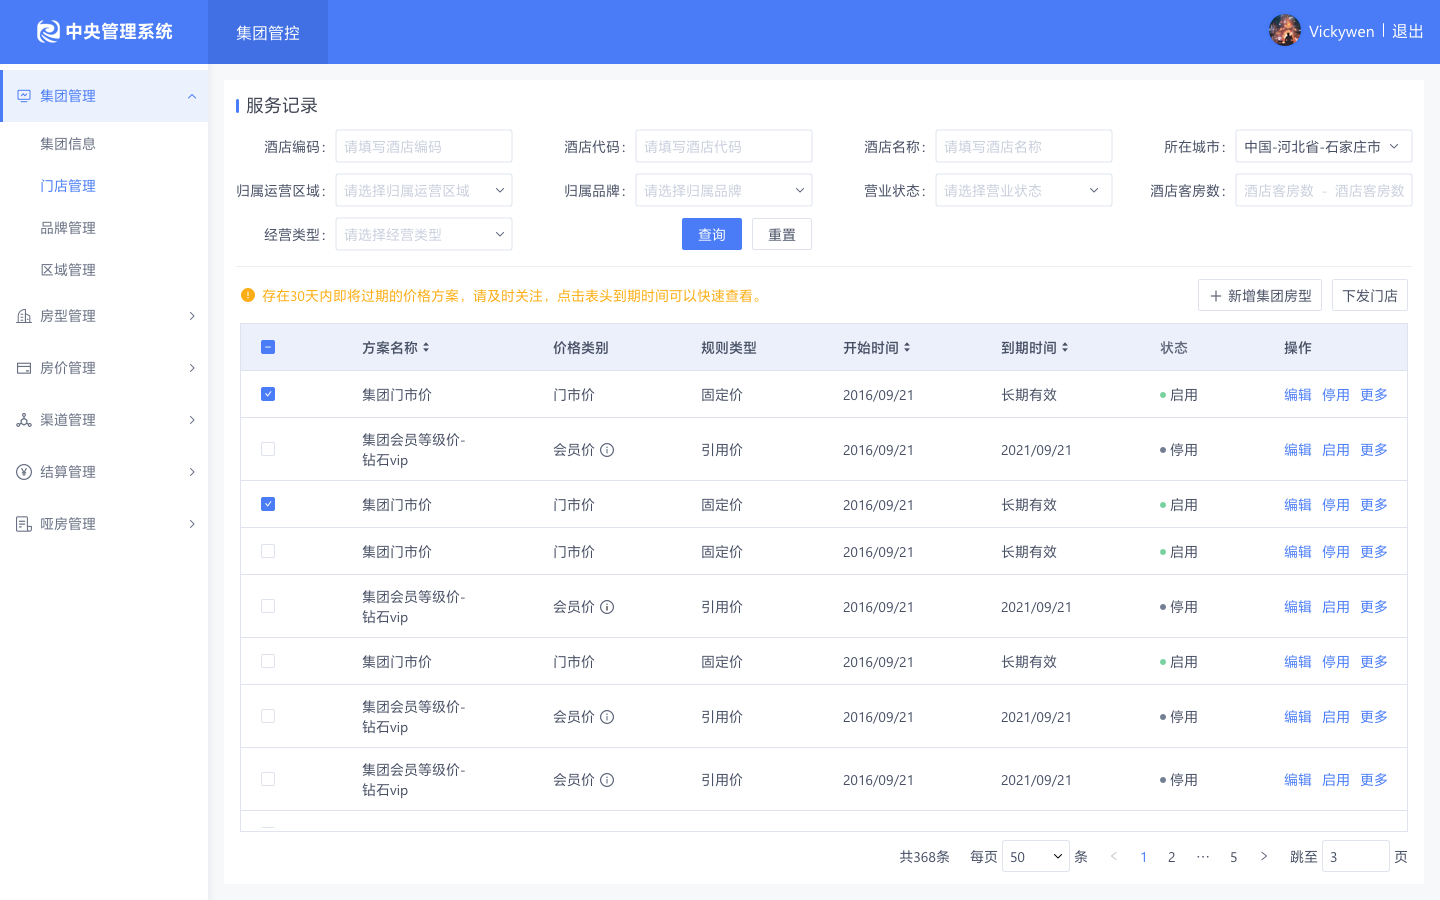This screenshot has width=1440, height=900.
Task: Click the 哑房管理 document icon
Action: point(24,524)
